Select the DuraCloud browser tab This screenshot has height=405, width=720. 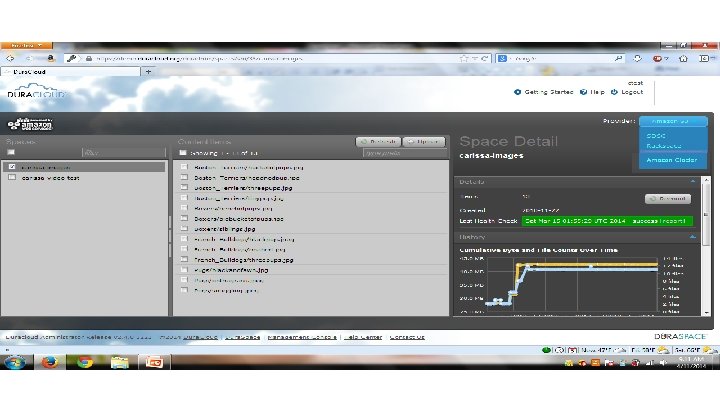pos(70,72)
